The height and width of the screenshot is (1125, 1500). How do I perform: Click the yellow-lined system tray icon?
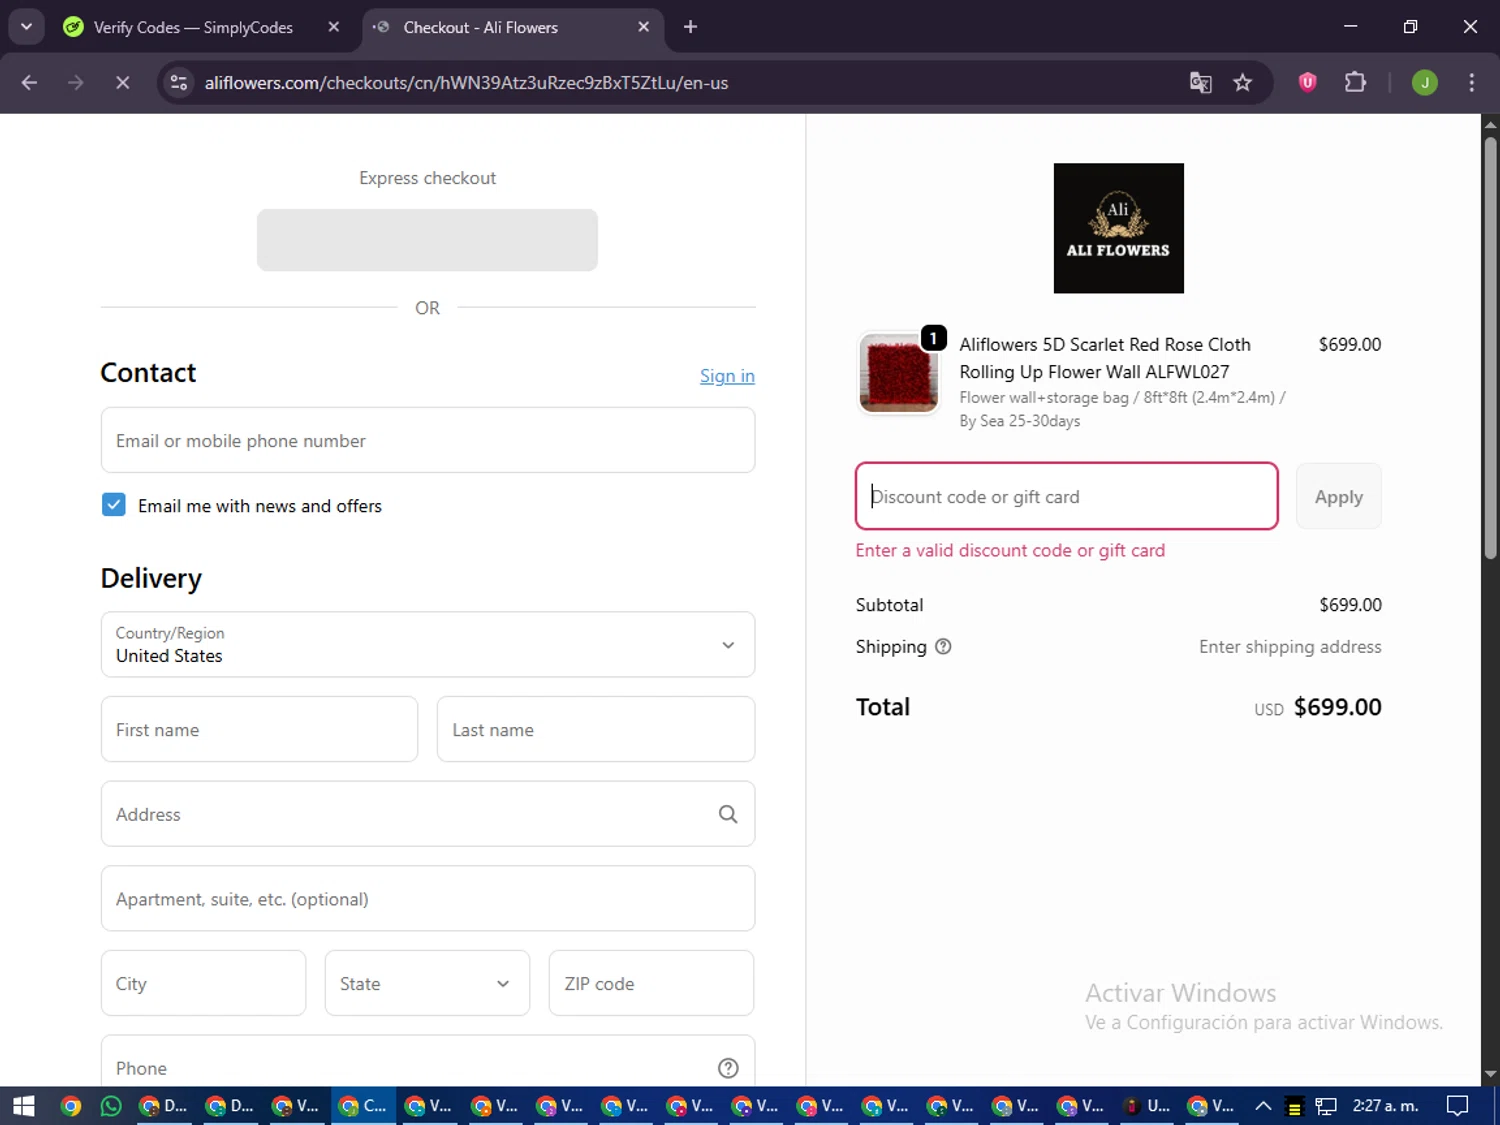pos(1294,1106)
